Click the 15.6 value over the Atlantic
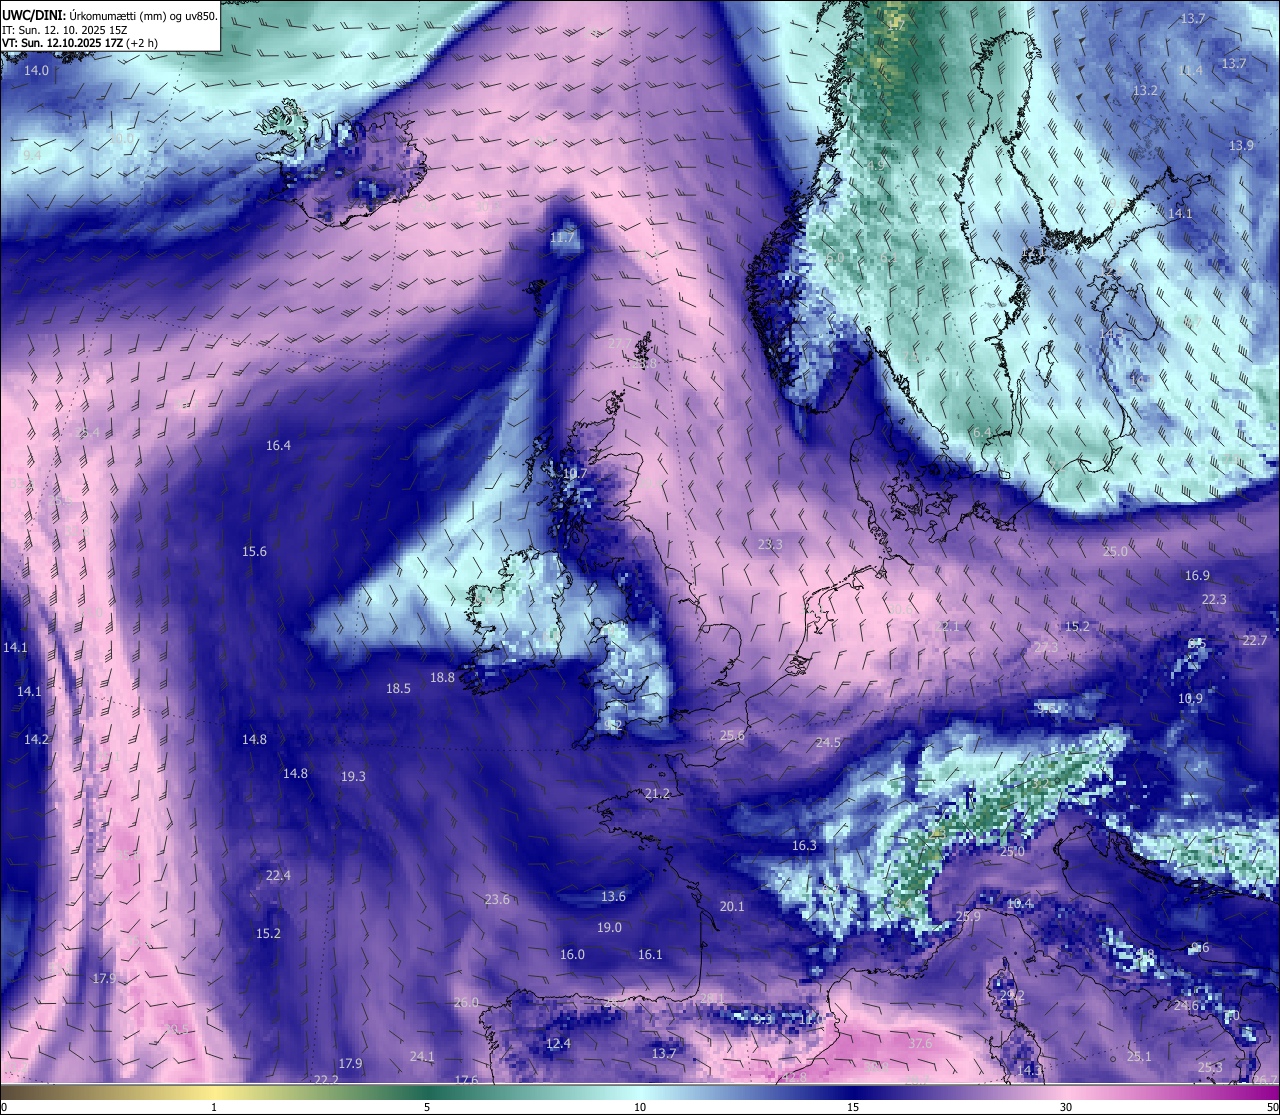1280x1115 pixels. tap(254, 552)
